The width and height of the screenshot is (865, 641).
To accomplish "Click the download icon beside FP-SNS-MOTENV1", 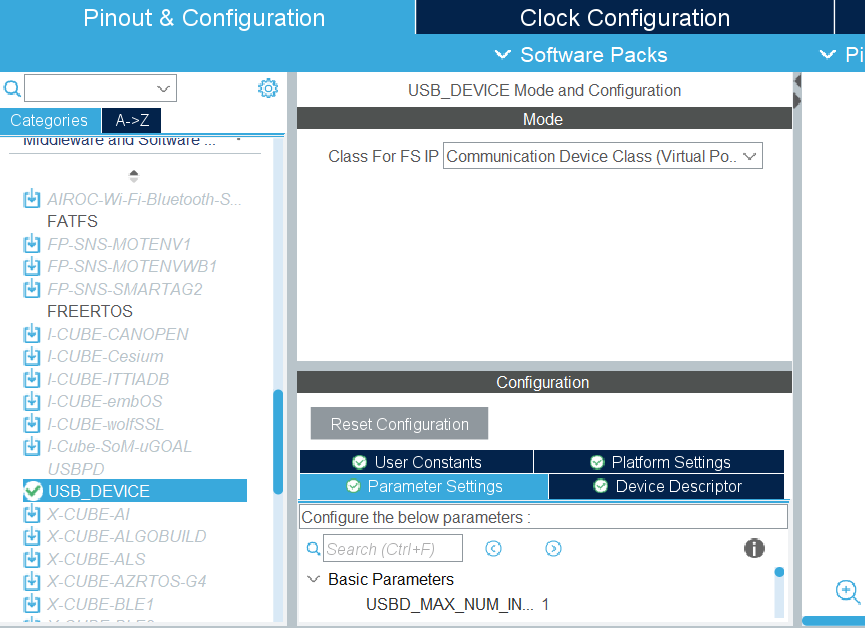I will 31,244.
